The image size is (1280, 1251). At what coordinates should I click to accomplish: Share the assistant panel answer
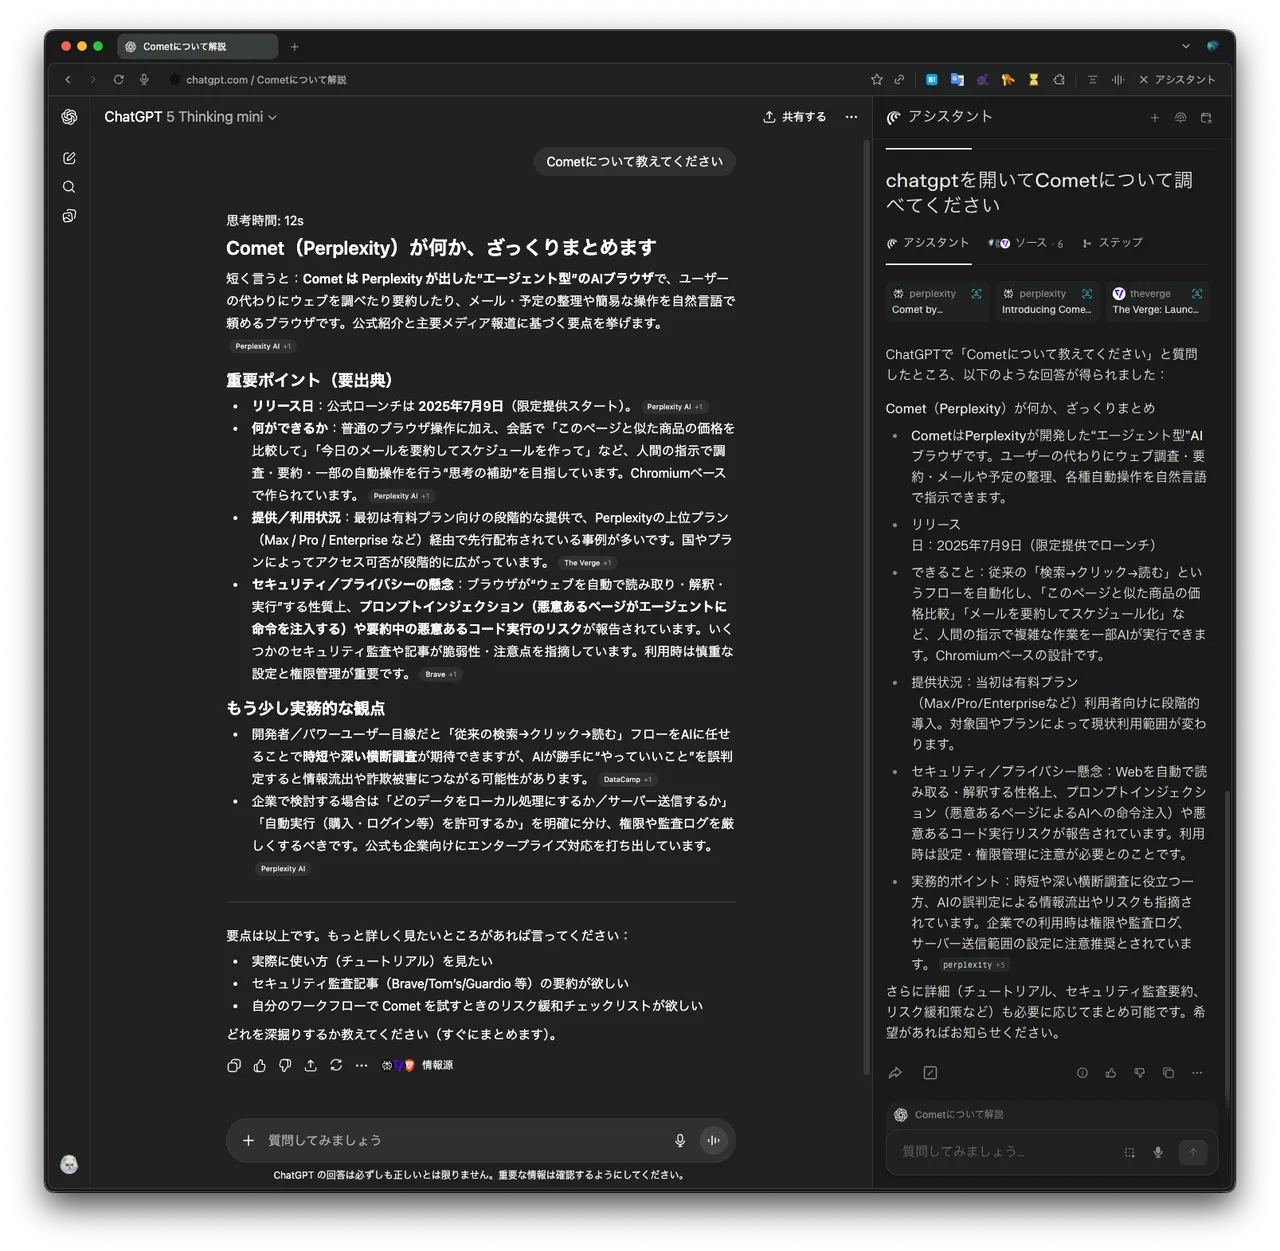click(x=895, y=1073)
